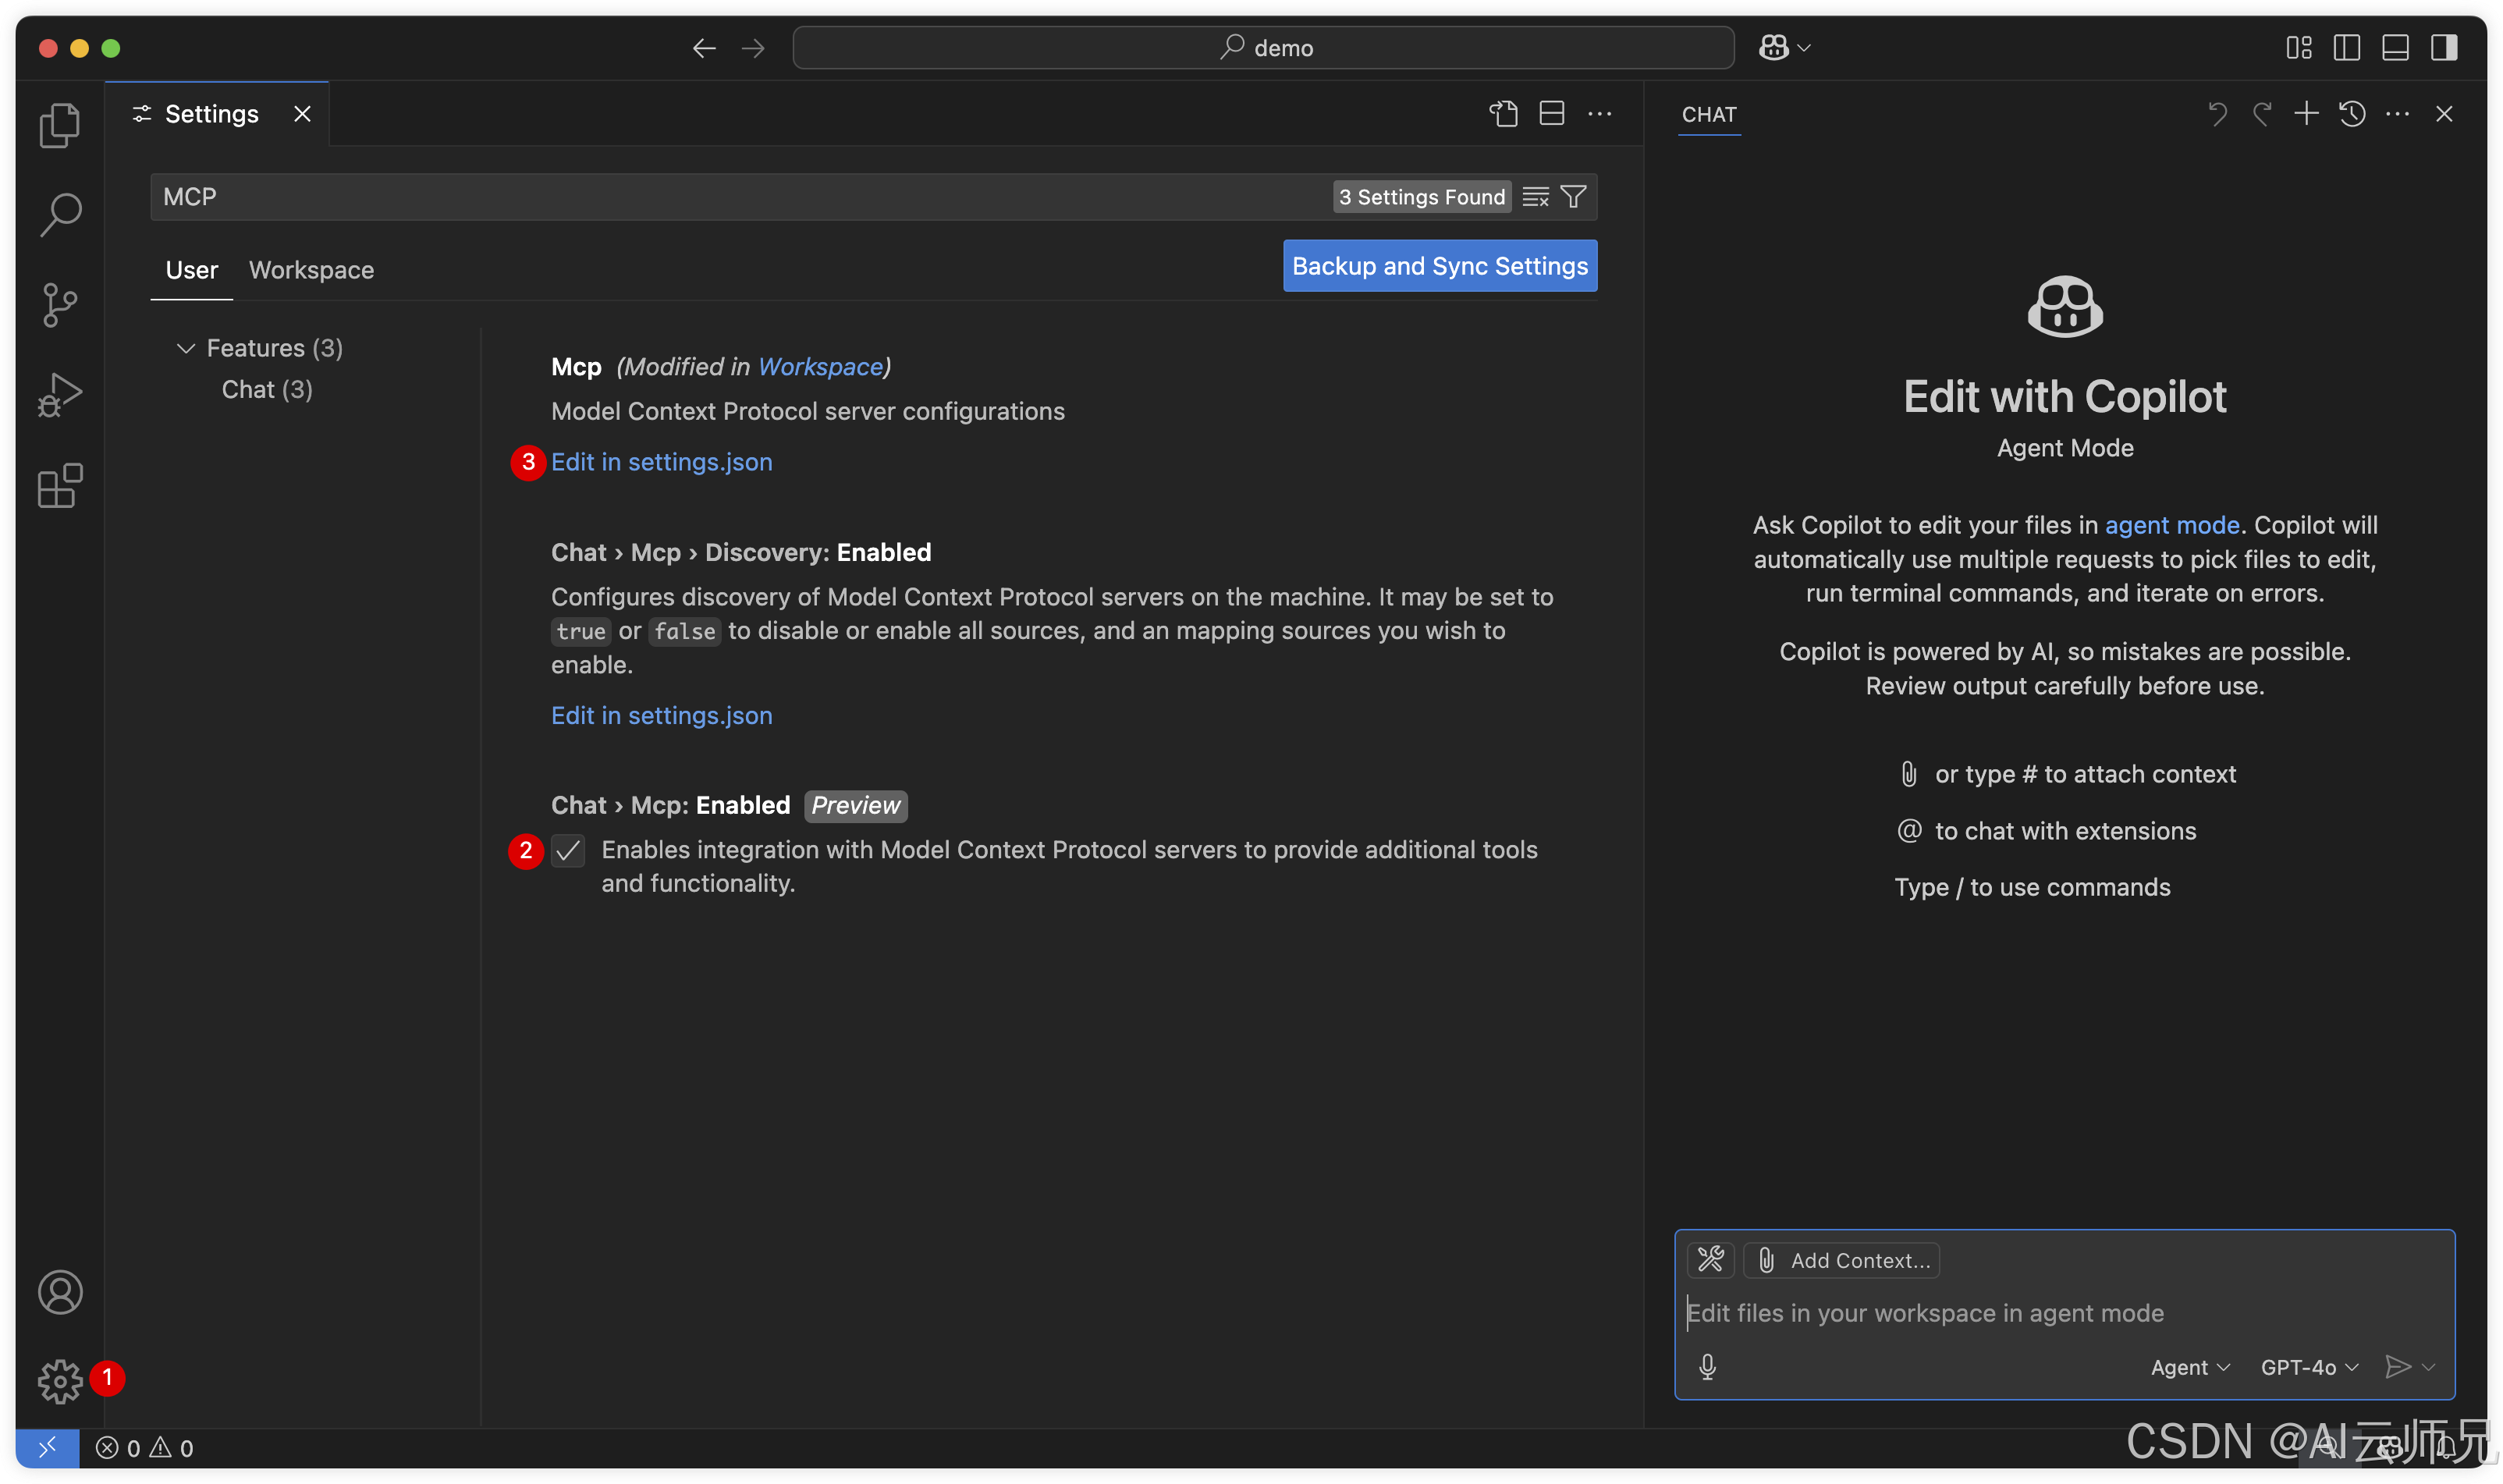Start voice chat with microphone icon
The width and height of the screenshot is (2503, 1484).
click(x=1708, y=1367)
